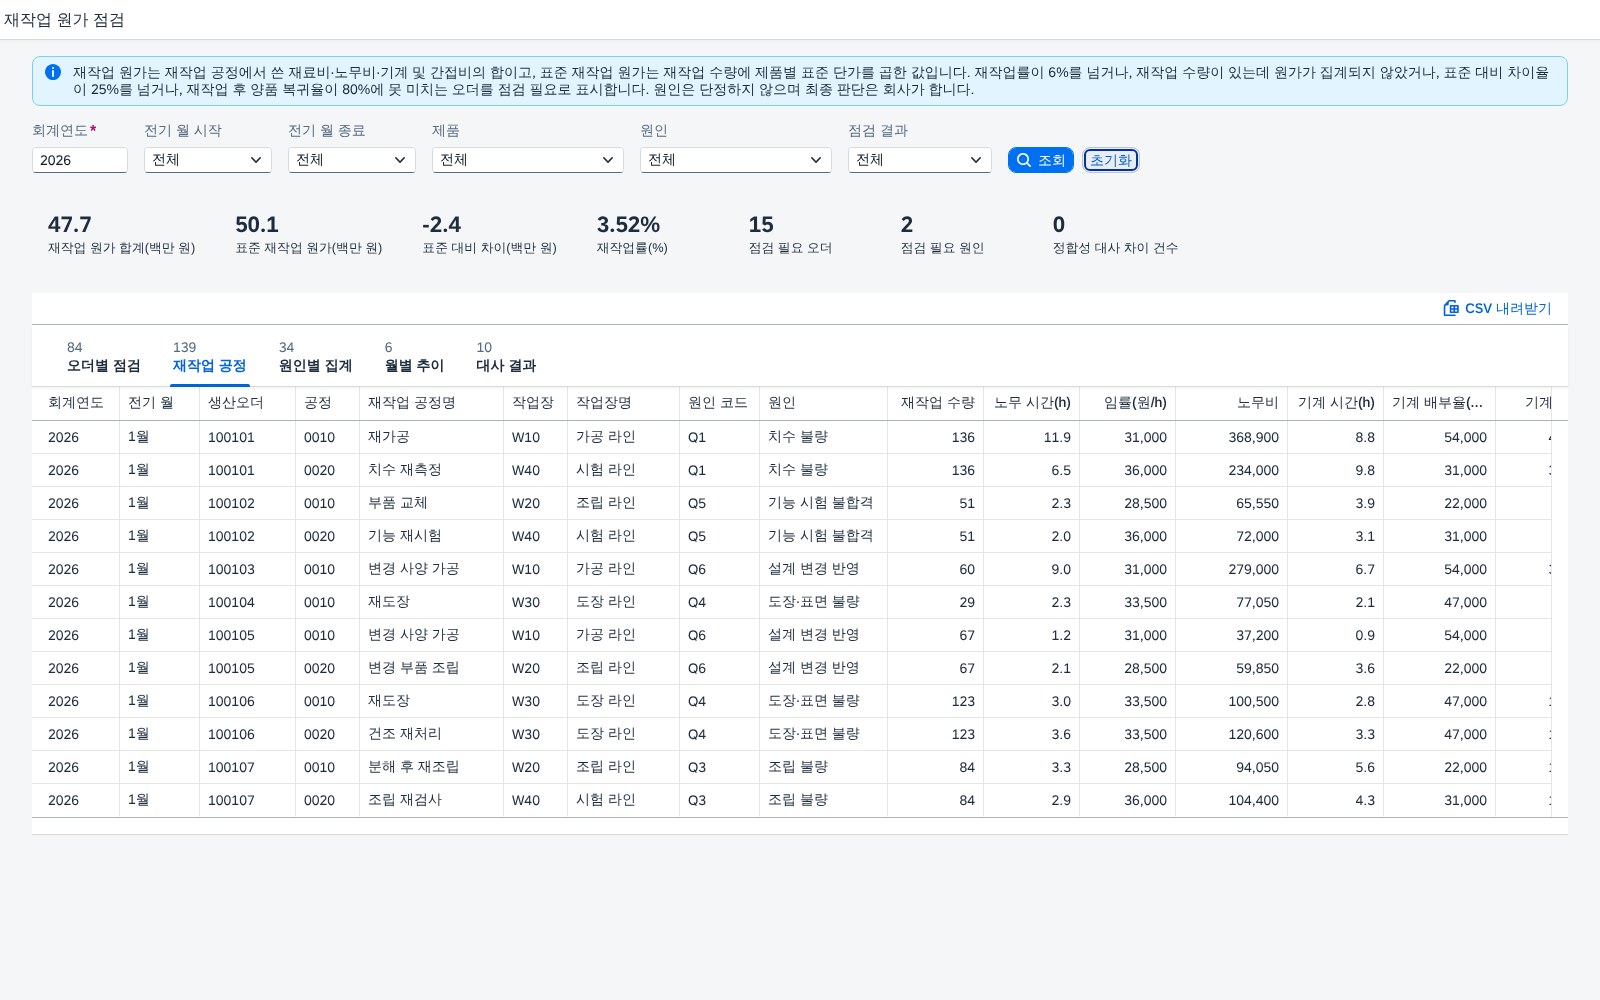Screen dimensions: 1600x1000
Task: Click the 재작업 공정명 column header
Action: [432, 403]
